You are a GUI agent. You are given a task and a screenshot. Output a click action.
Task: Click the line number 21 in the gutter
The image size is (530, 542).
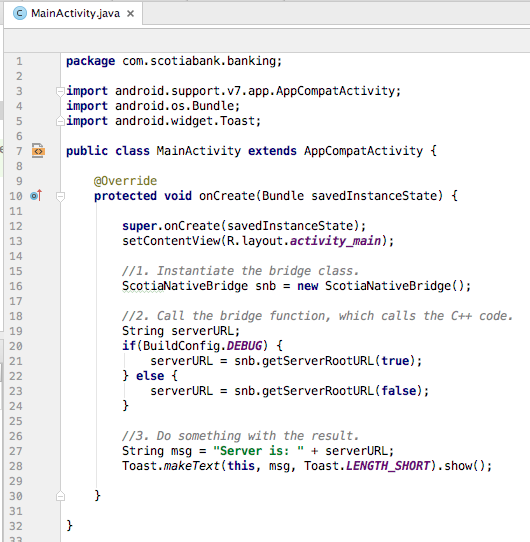(16, 361)
